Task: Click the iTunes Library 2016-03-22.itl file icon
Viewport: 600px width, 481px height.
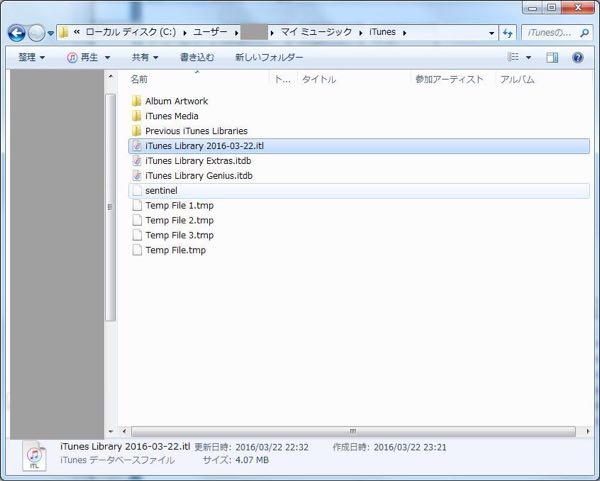Action: click(x=137, y=146)
